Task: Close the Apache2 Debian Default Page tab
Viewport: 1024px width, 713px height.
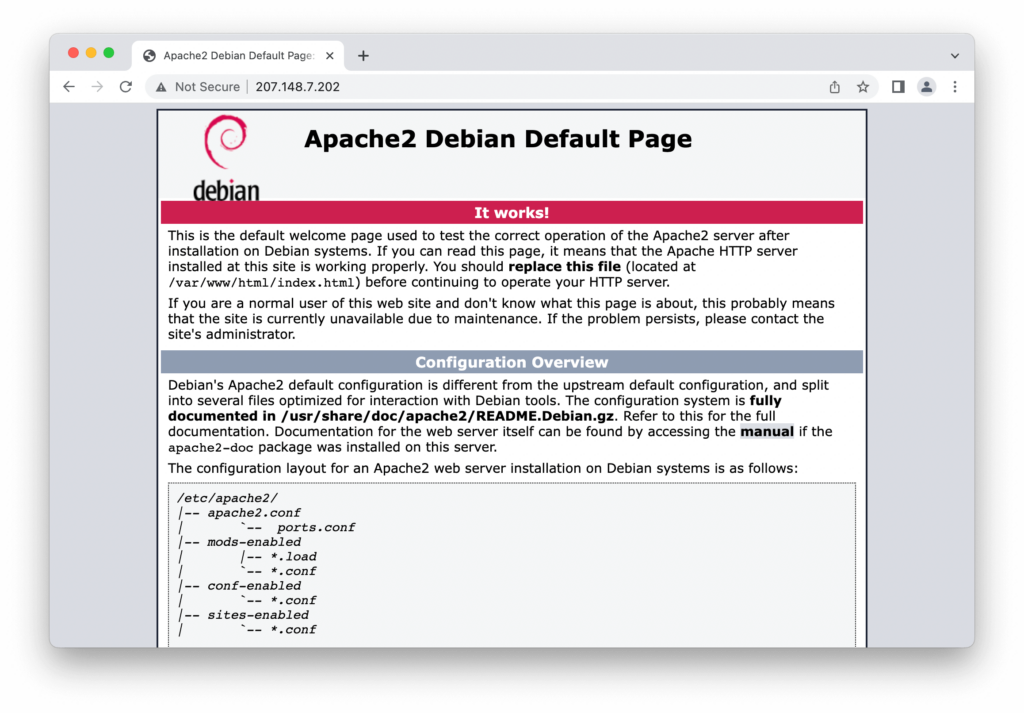Action: [330, 56]
